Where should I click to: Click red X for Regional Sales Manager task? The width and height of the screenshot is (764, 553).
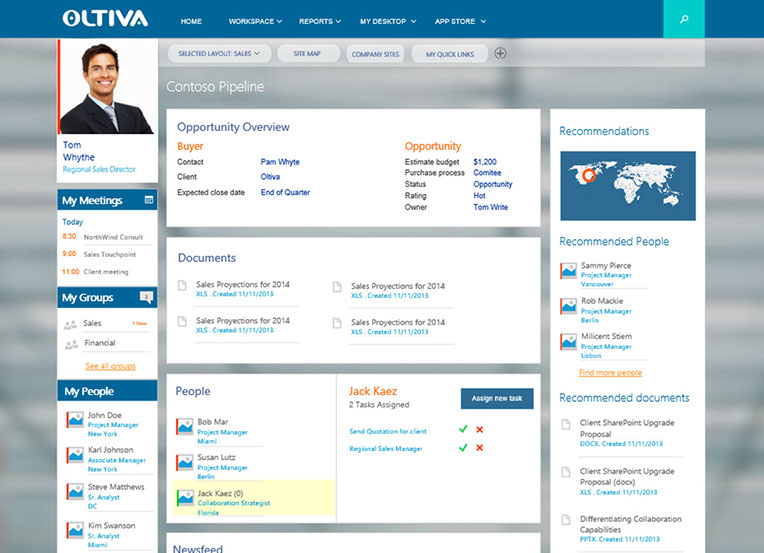pos(480,448)
